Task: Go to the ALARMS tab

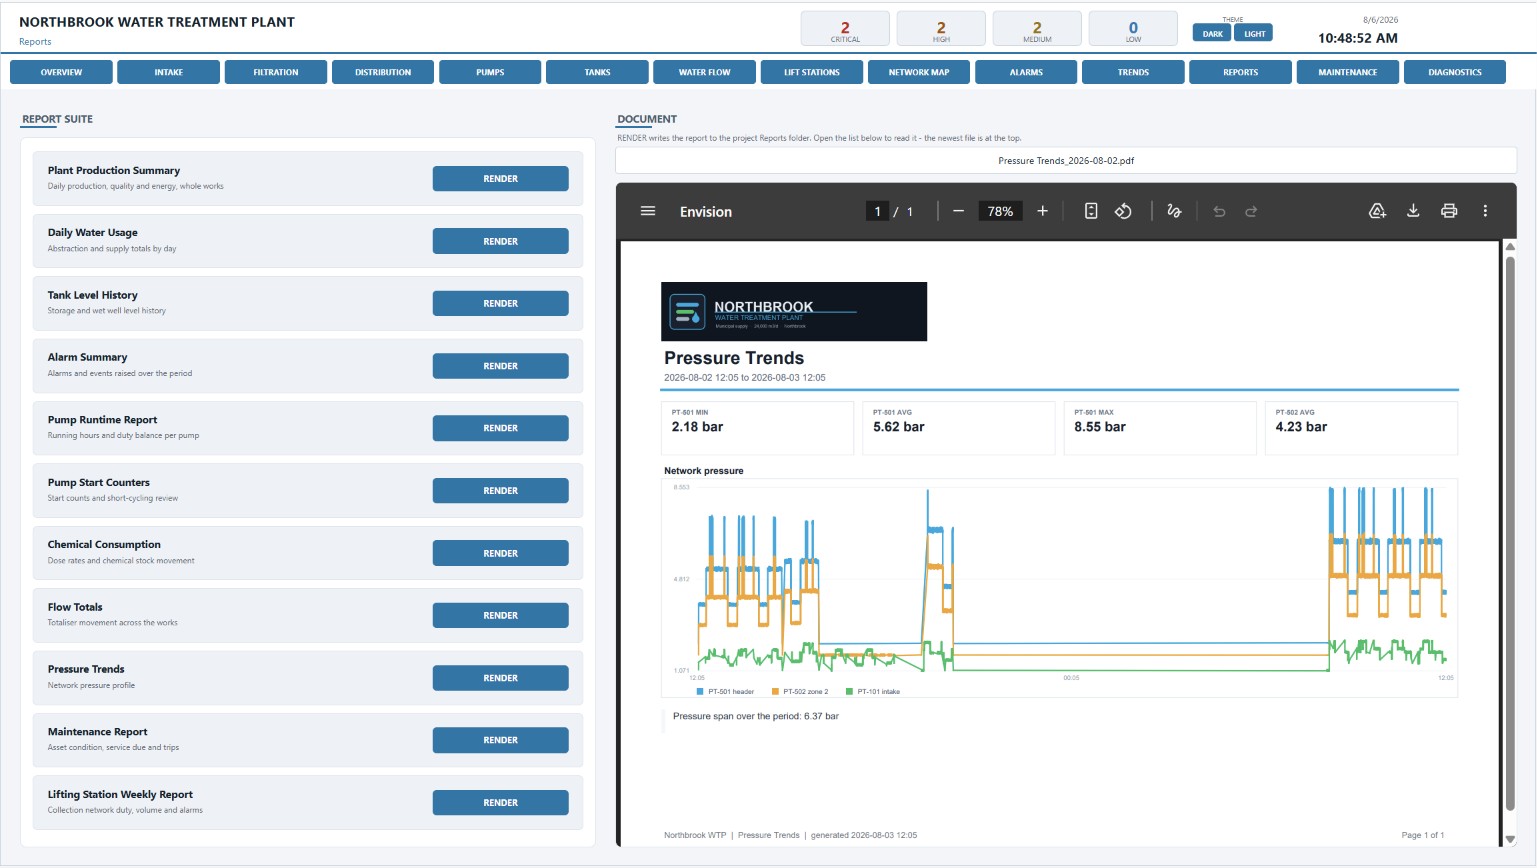Action: (1026, 72)
